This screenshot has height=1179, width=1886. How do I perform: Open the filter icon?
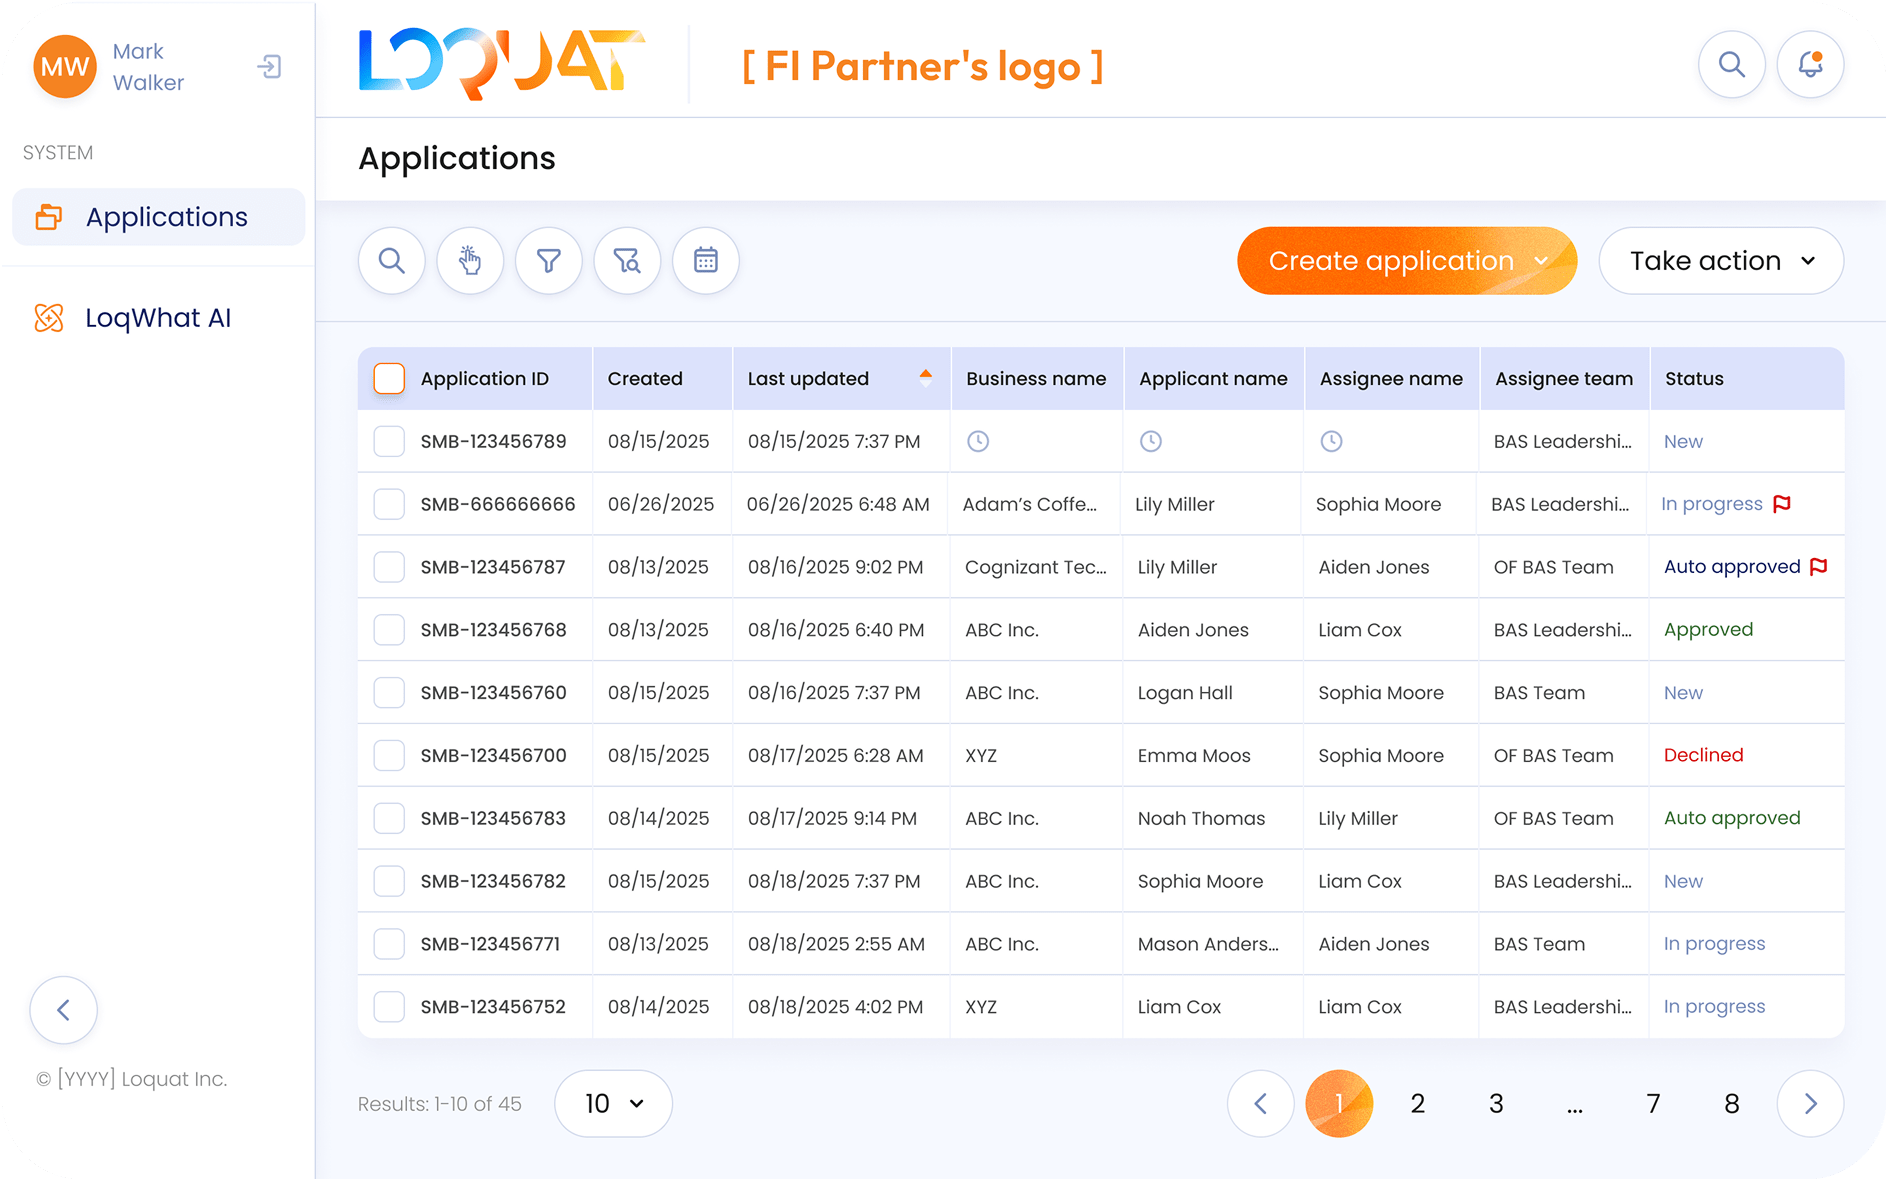pos(548,260)
